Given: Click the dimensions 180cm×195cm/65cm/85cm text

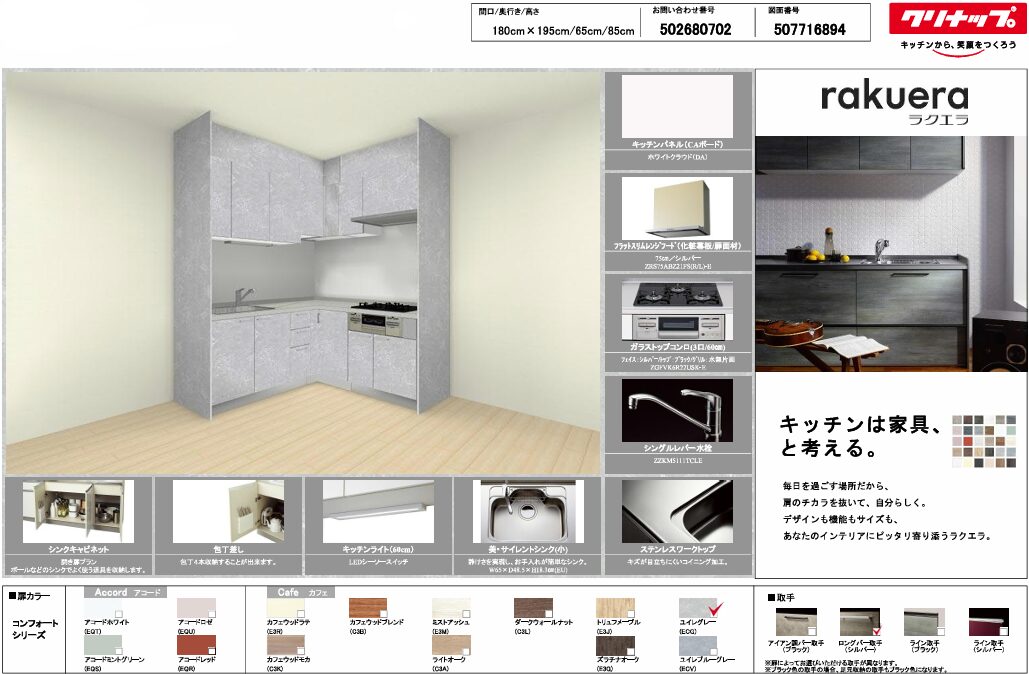Looking at the screenshot, I should pyautogui.click(x=562, y=31).
